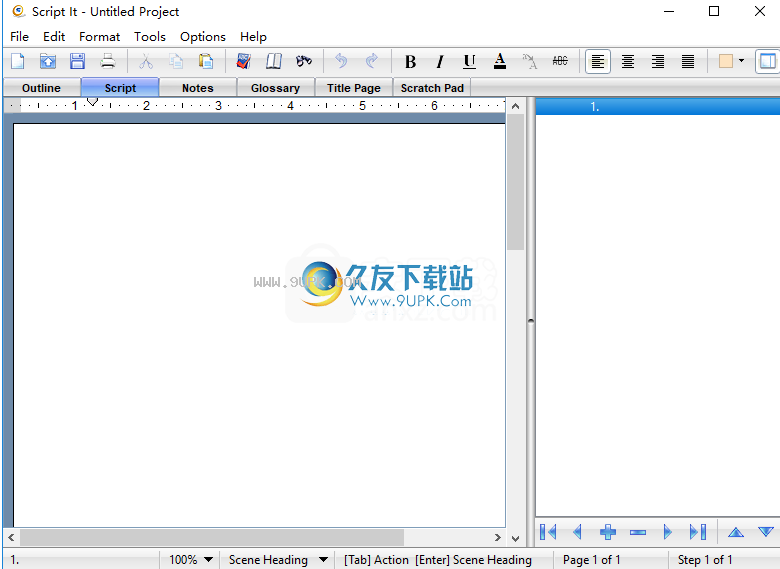Screen dimensions: 780x569
Task: Open the Format menu
Action: pos(99,37)
